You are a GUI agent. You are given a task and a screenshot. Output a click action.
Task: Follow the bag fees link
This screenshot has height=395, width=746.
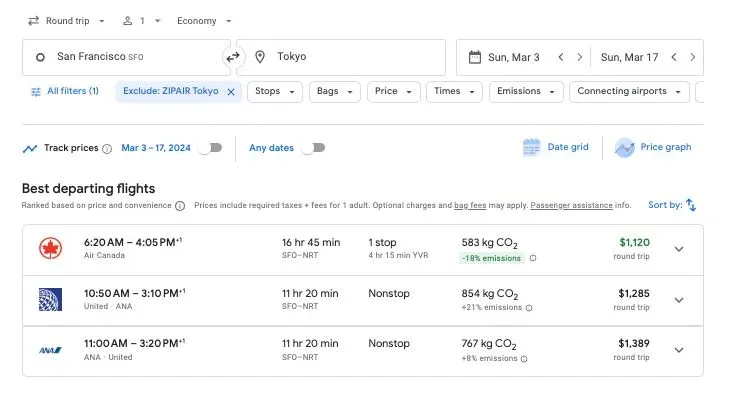470,206
